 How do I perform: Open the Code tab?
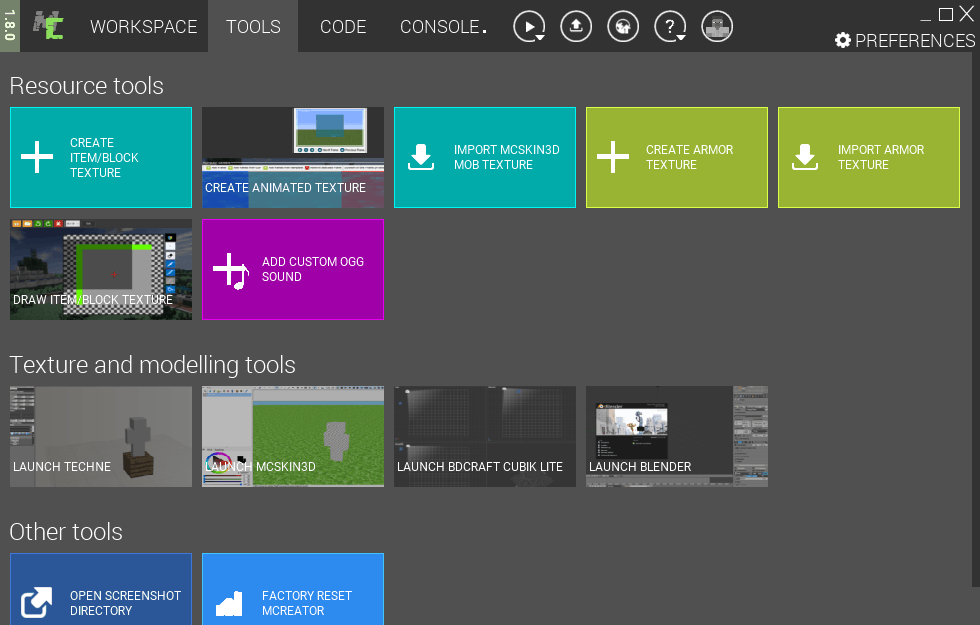[343, 27]
